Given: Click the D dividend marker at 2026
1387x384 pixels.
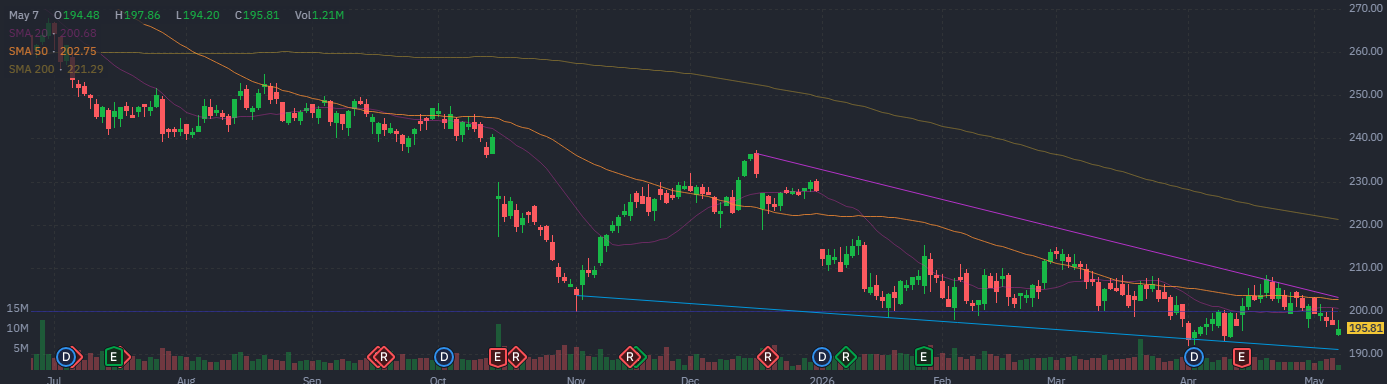Looking at the screenshot, I should coord(822,356).
